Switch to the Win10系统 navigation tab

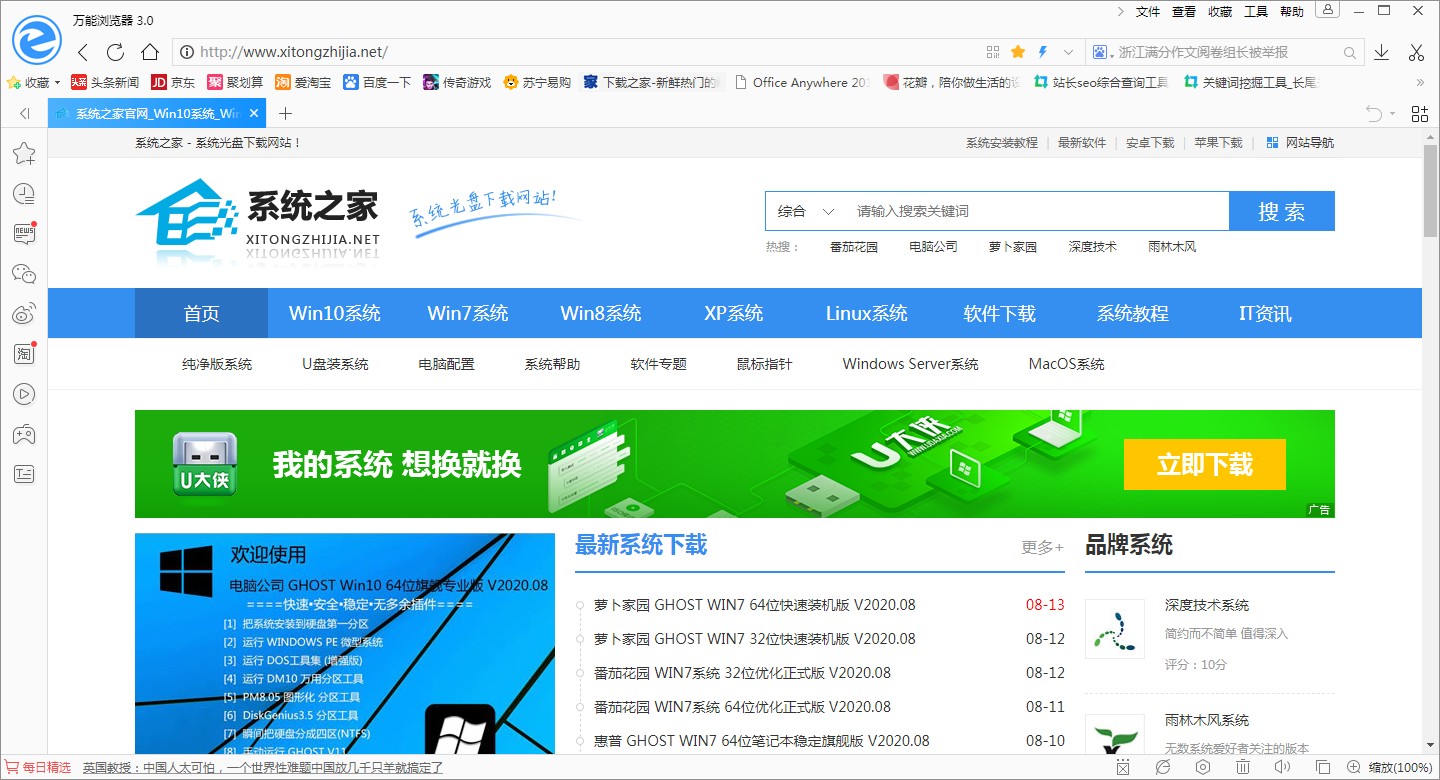click(x=334, y=313)
